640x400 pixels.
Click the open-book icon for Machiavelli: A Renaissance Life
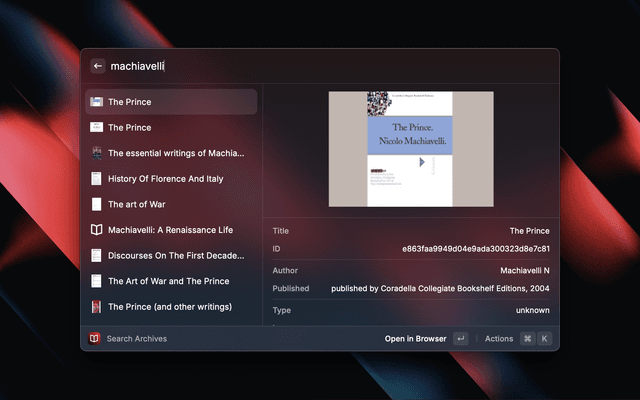[96, 230]
